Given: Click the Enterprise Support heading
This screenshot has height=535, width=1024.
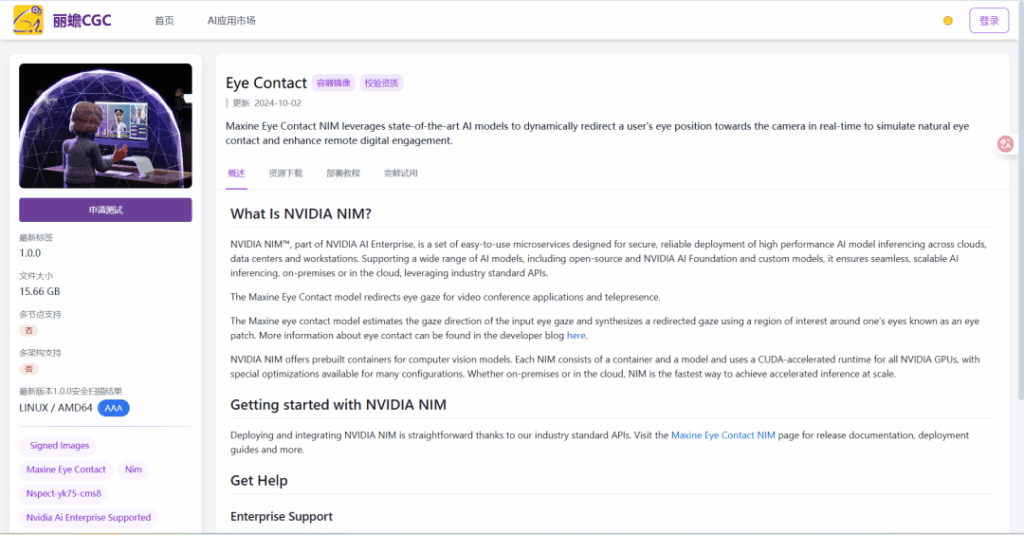Looking at the screenshot, I should click(281, 517).
